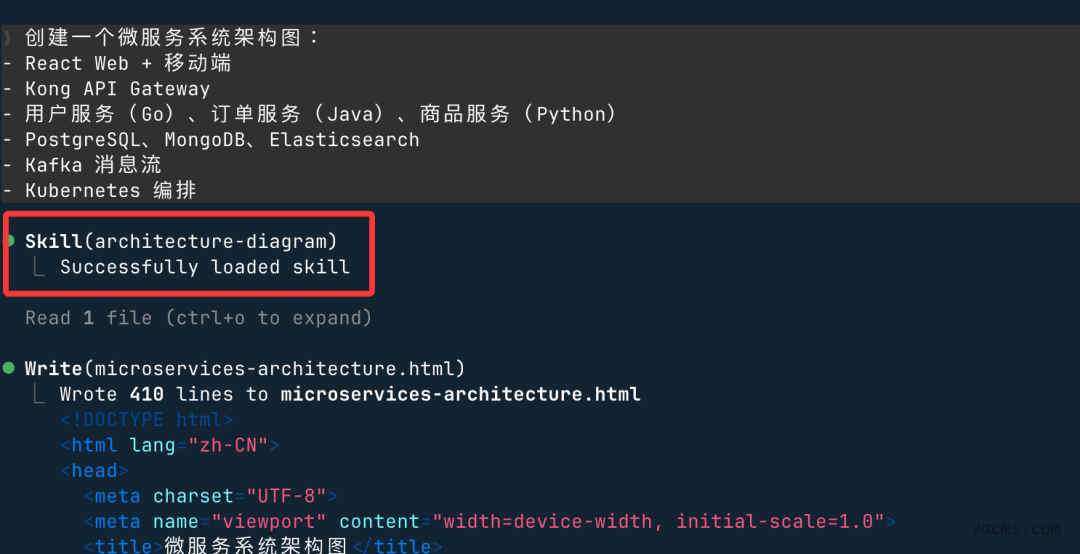The image size is (1080, 554).
Task: Click the <!DOCTYPE html> code line
Action: point(146,420)
